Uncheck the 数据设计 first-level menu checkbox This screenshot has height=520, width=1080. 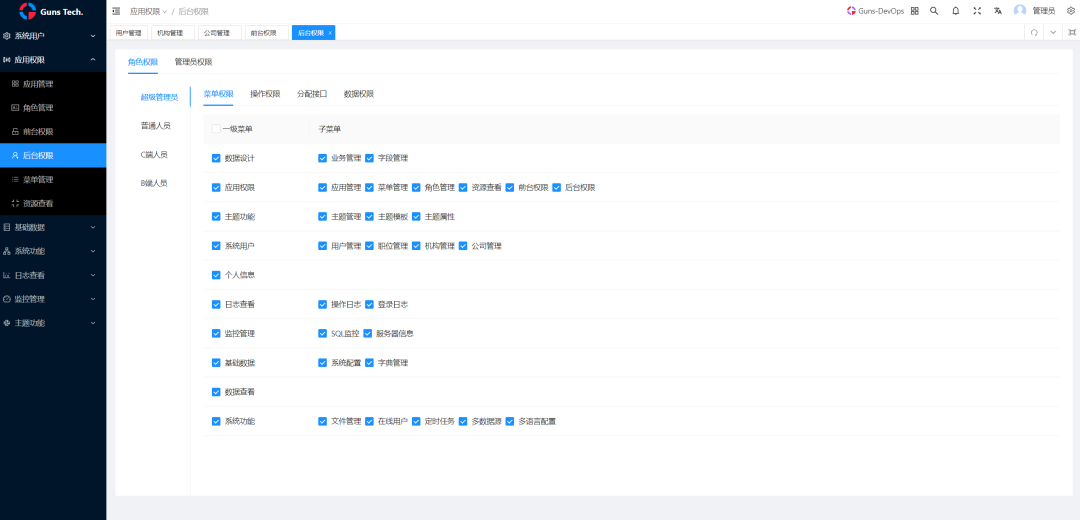216,158
